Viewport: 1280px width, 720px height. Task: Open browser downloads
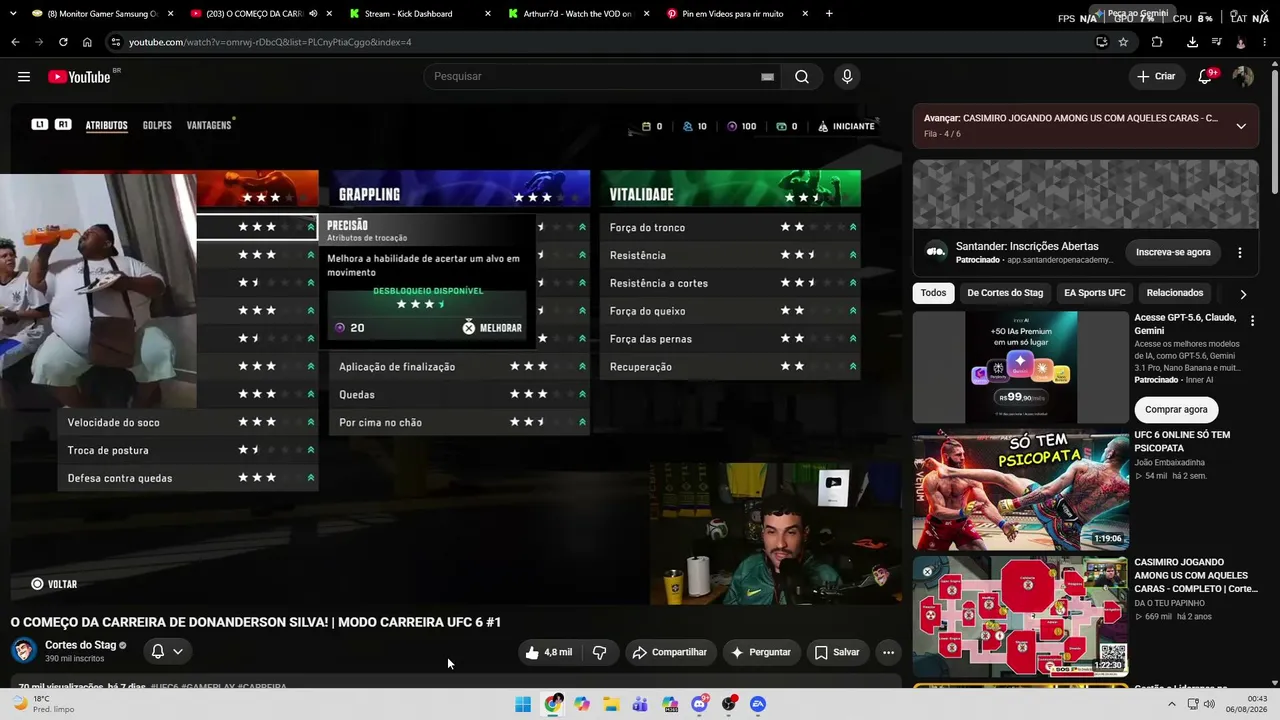pos(1192,42)
